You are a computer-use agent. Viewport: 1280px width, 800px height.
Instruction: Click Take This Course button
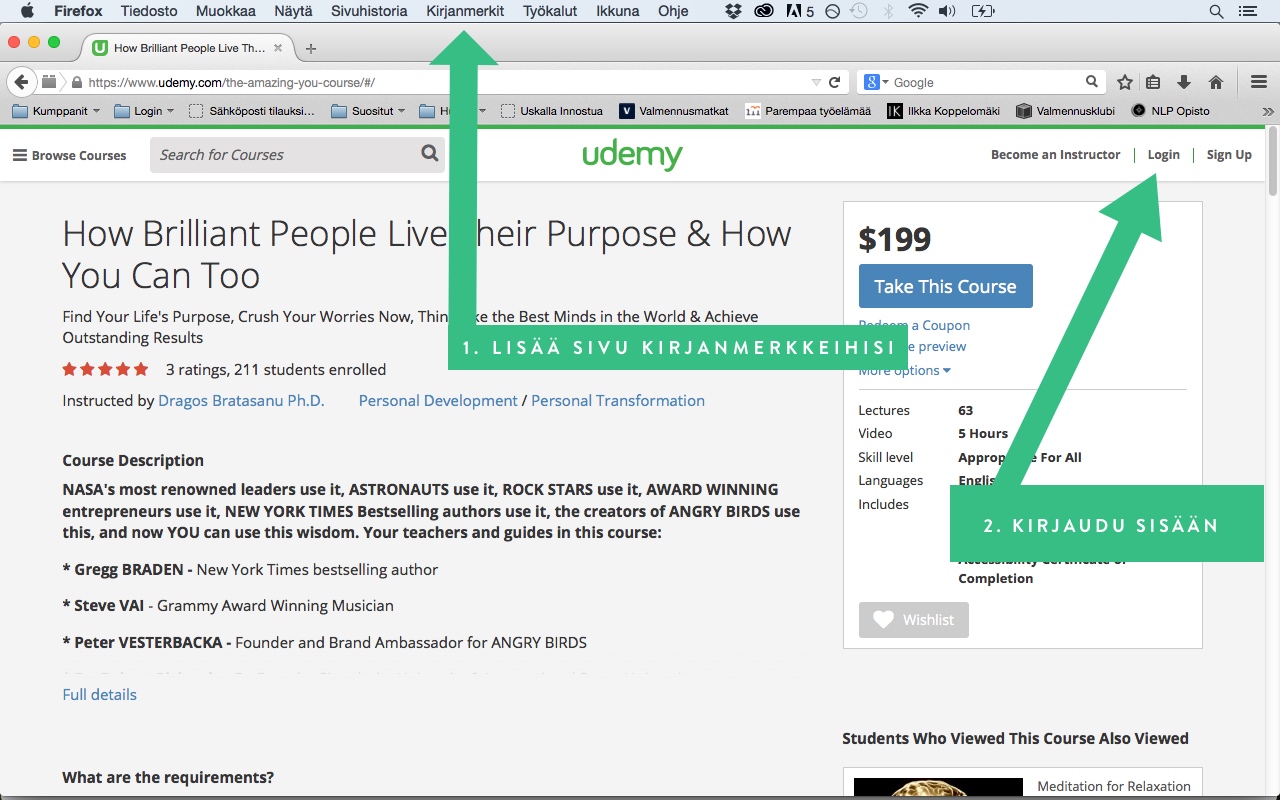(945, 286)
